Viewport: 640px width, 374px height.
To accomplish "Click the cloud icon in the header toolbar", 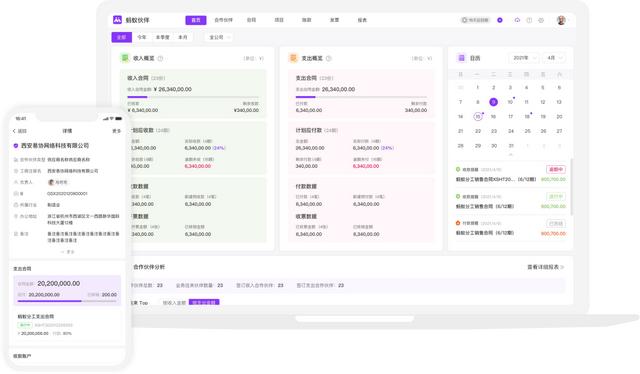I will pyautogui.click(x=517, y=20).
